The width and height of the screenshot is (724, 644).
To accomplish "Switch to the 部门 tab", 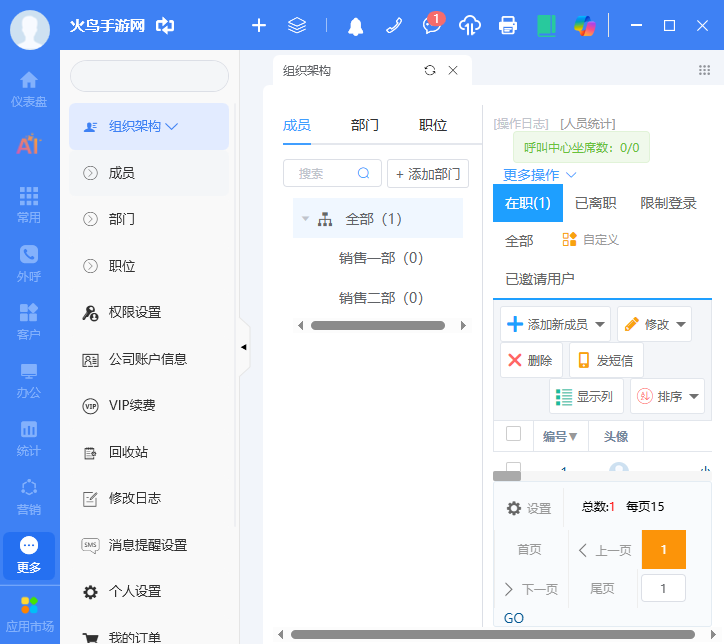I will 365,125.
